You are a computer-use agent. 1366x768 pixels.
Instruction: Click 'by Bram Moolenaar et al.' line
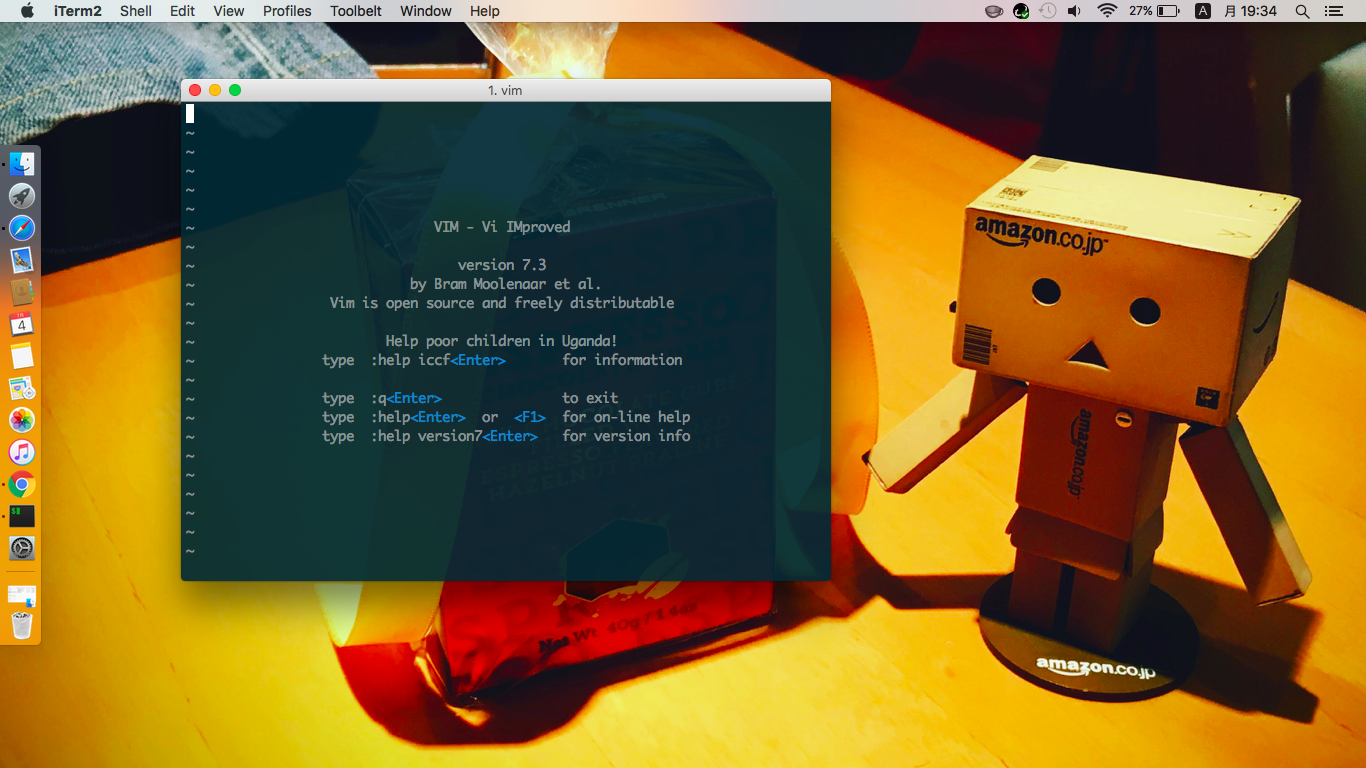click(506, 284)
